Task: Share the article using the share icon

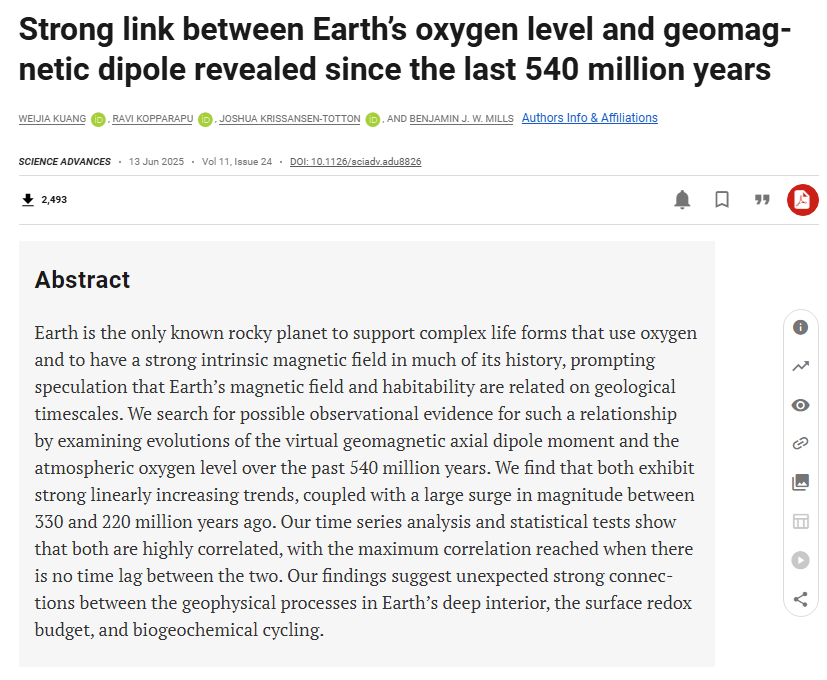Action: pyautogui.click(x=800, y=599)
